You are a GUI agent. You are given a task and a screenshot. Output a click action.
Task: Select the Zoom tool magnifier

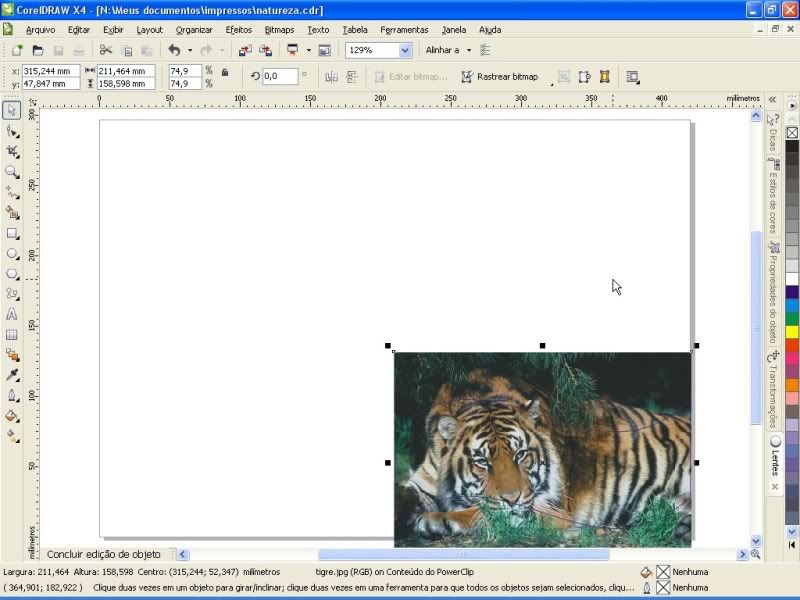point(12,172)
